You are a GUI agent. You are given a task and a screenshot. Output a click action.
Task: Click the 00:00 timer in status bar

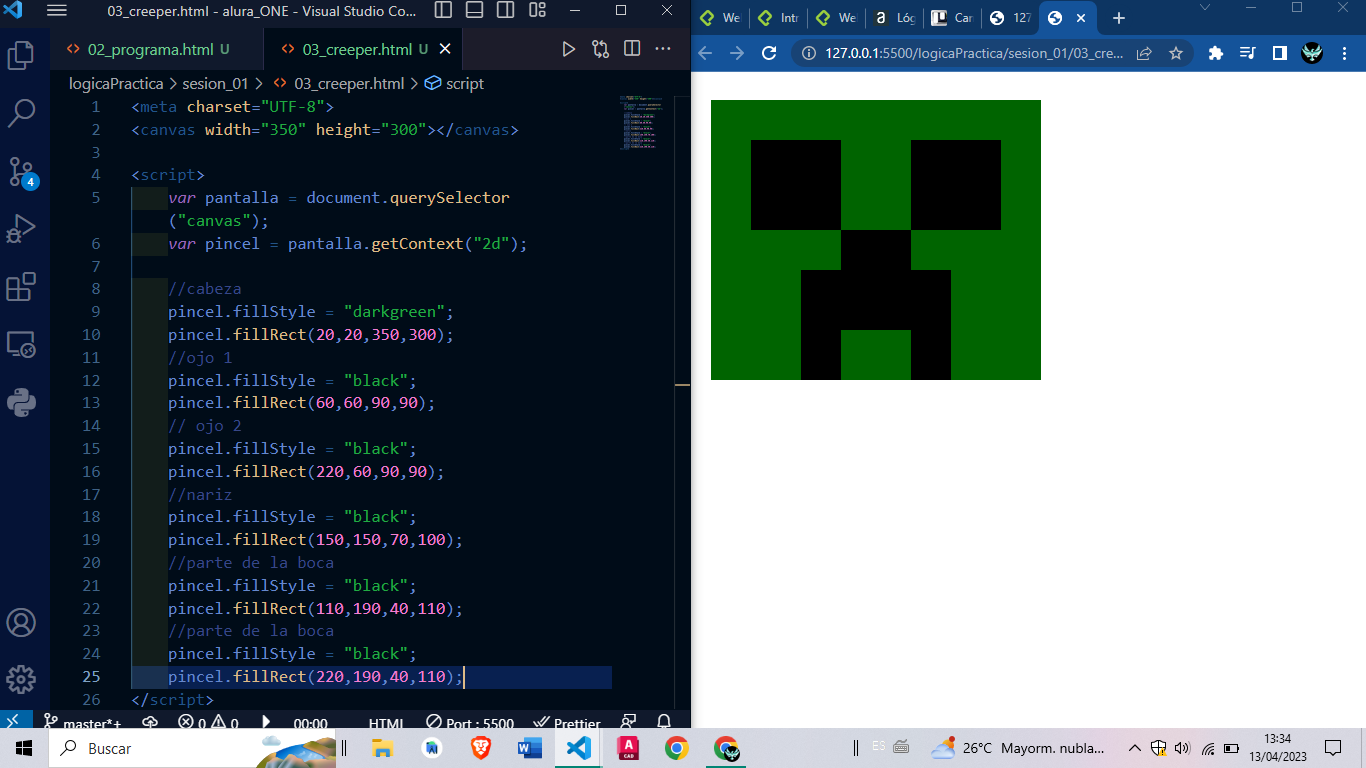pos(310,724)
